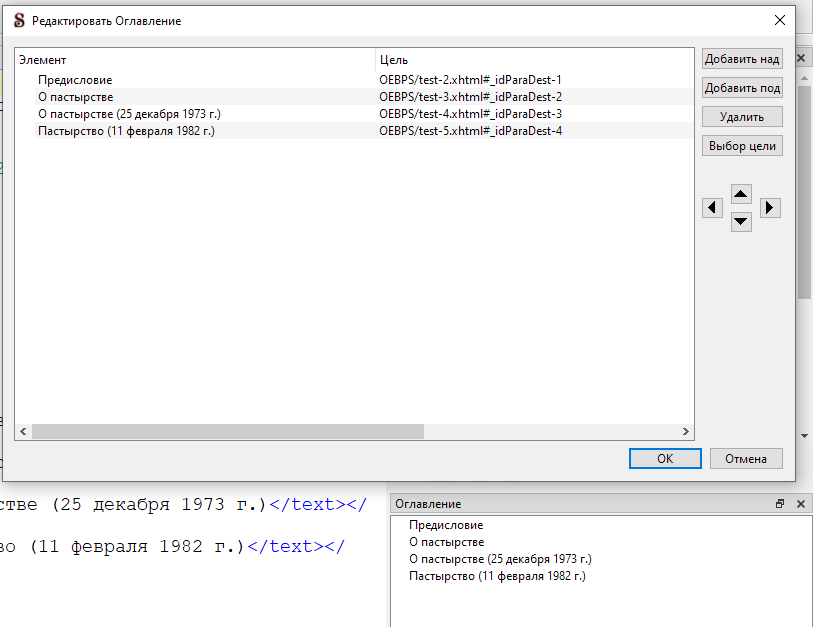Click the Добавить под button

(x=742, y=88)
